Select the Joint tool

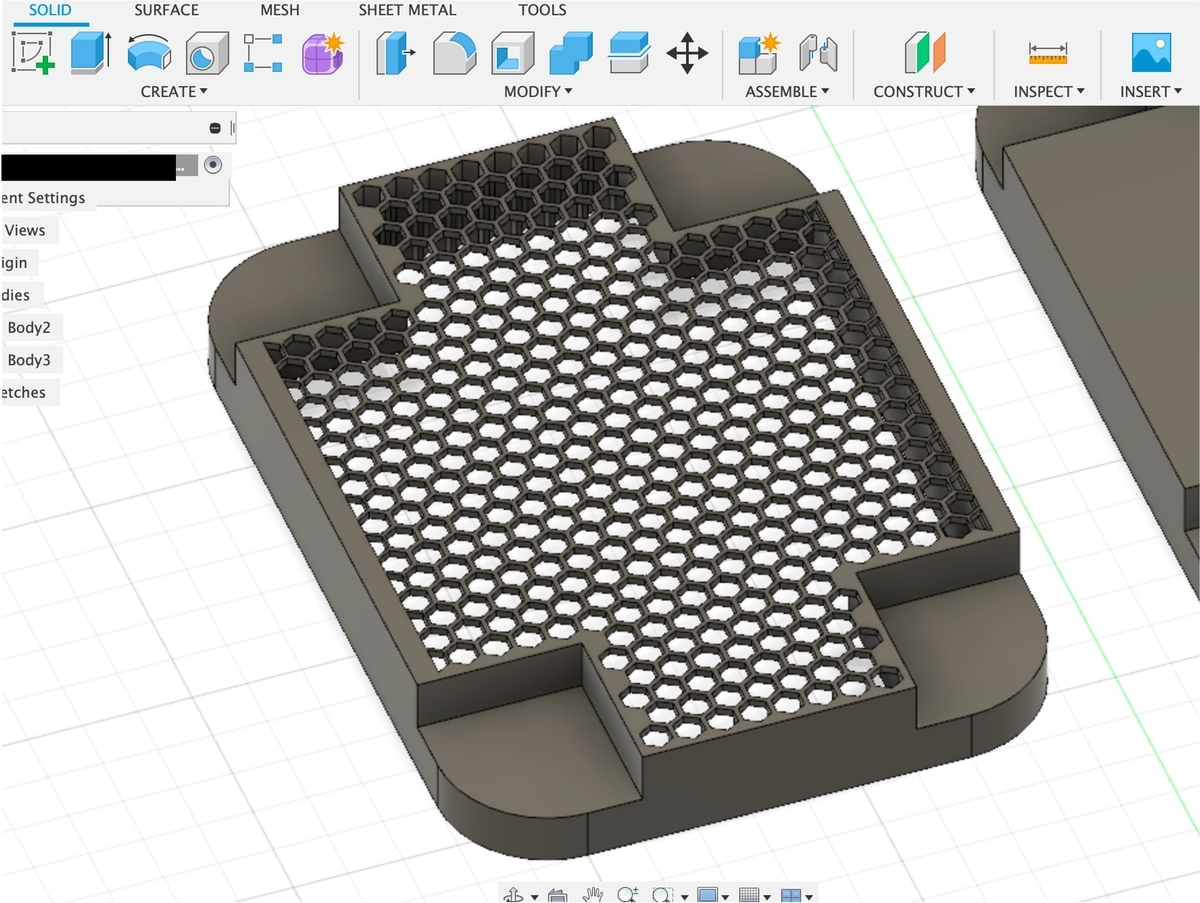[x=817, y=52]
